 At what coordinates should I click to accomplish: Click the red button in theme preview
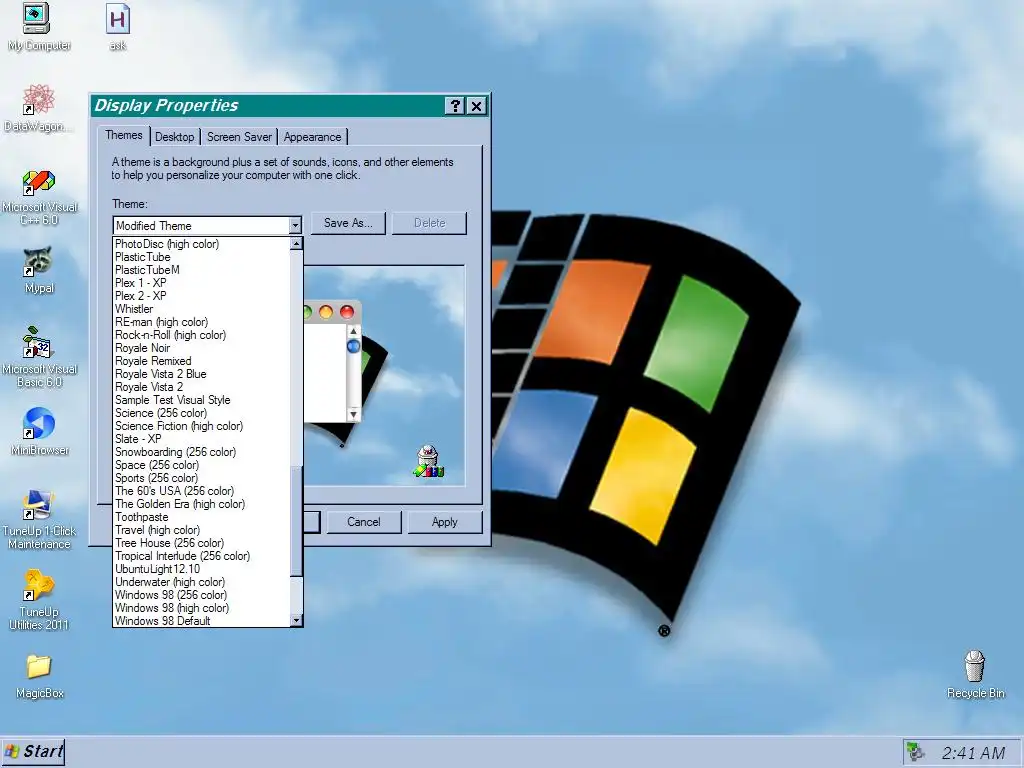coord(347,312)
